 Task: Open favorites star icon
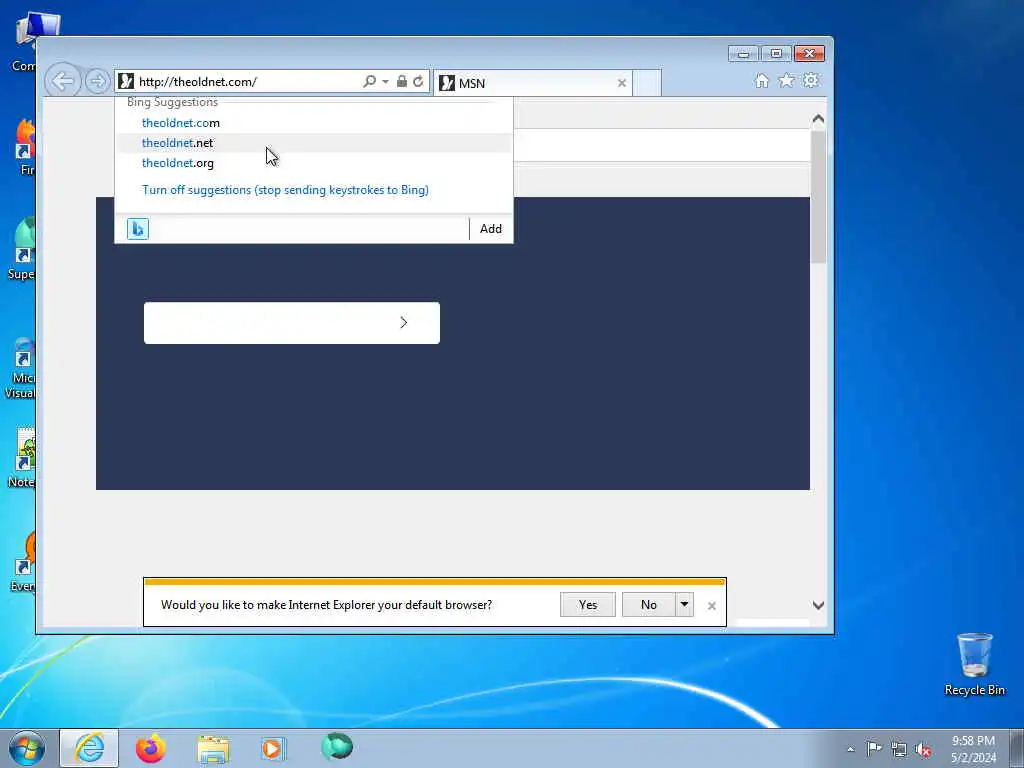[786, 80]
